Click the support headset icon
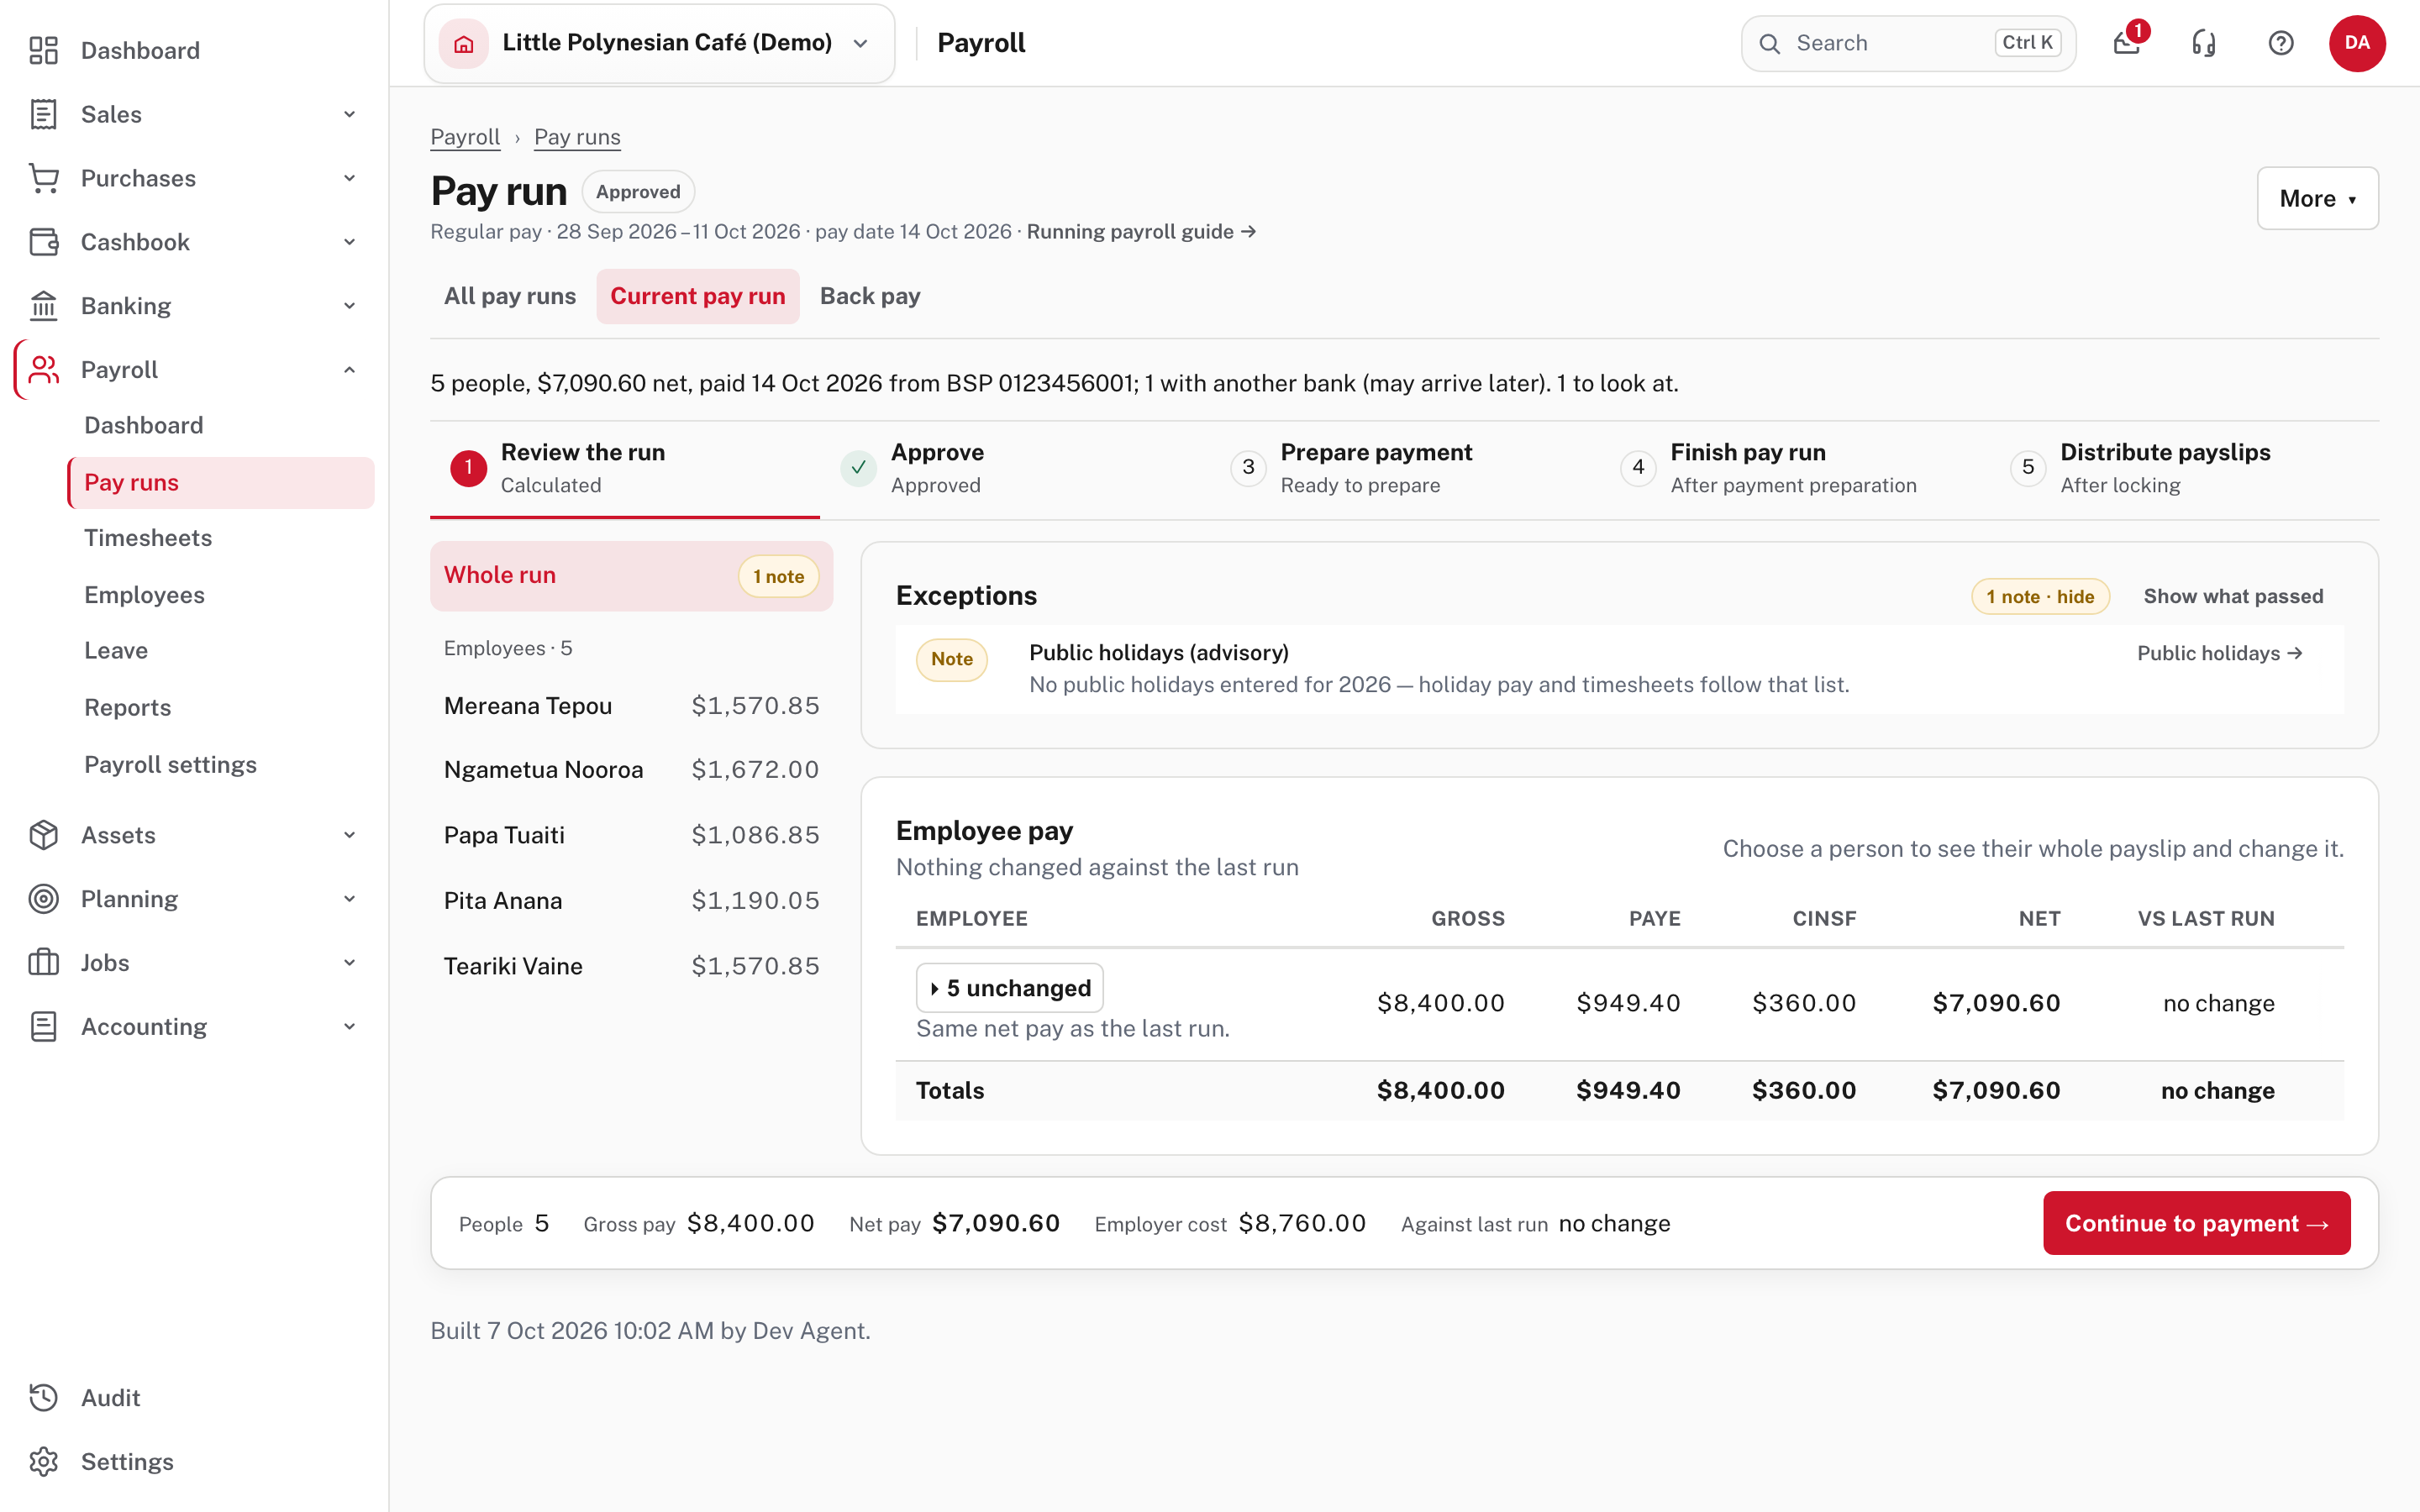 2204,43
